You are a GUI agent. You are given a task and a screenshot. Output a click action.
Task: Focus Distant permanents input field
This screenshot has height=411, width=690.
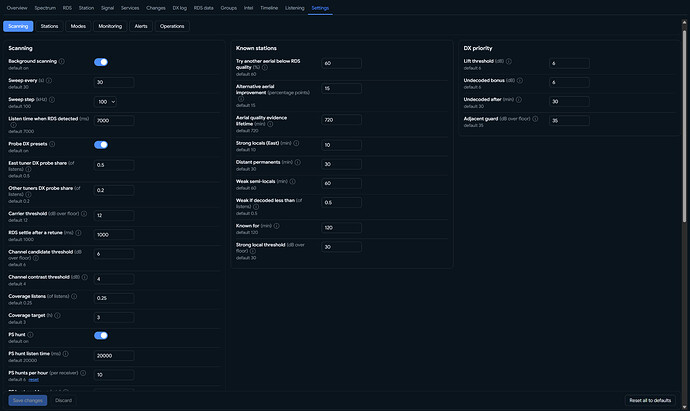click(x=341, y=164)
